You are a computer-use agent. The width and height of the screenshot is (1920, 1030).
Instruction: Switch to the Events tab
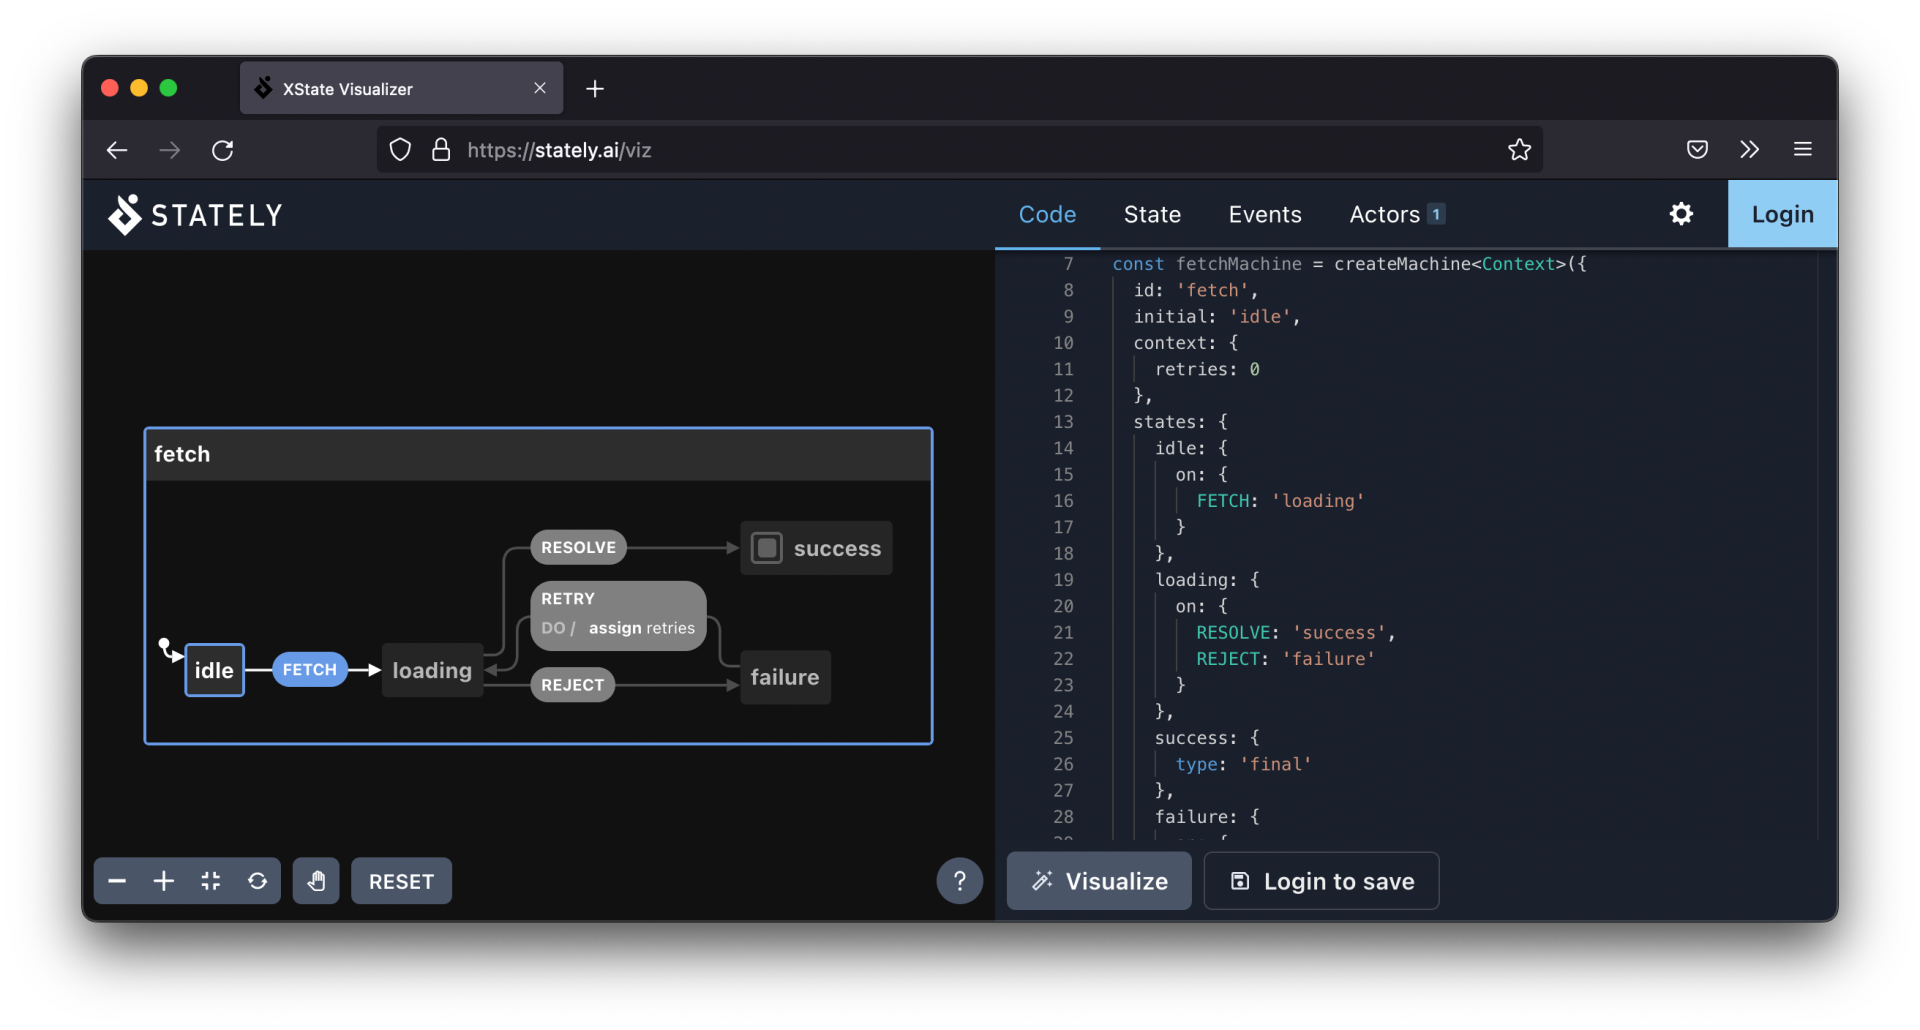pos(1265,214)
